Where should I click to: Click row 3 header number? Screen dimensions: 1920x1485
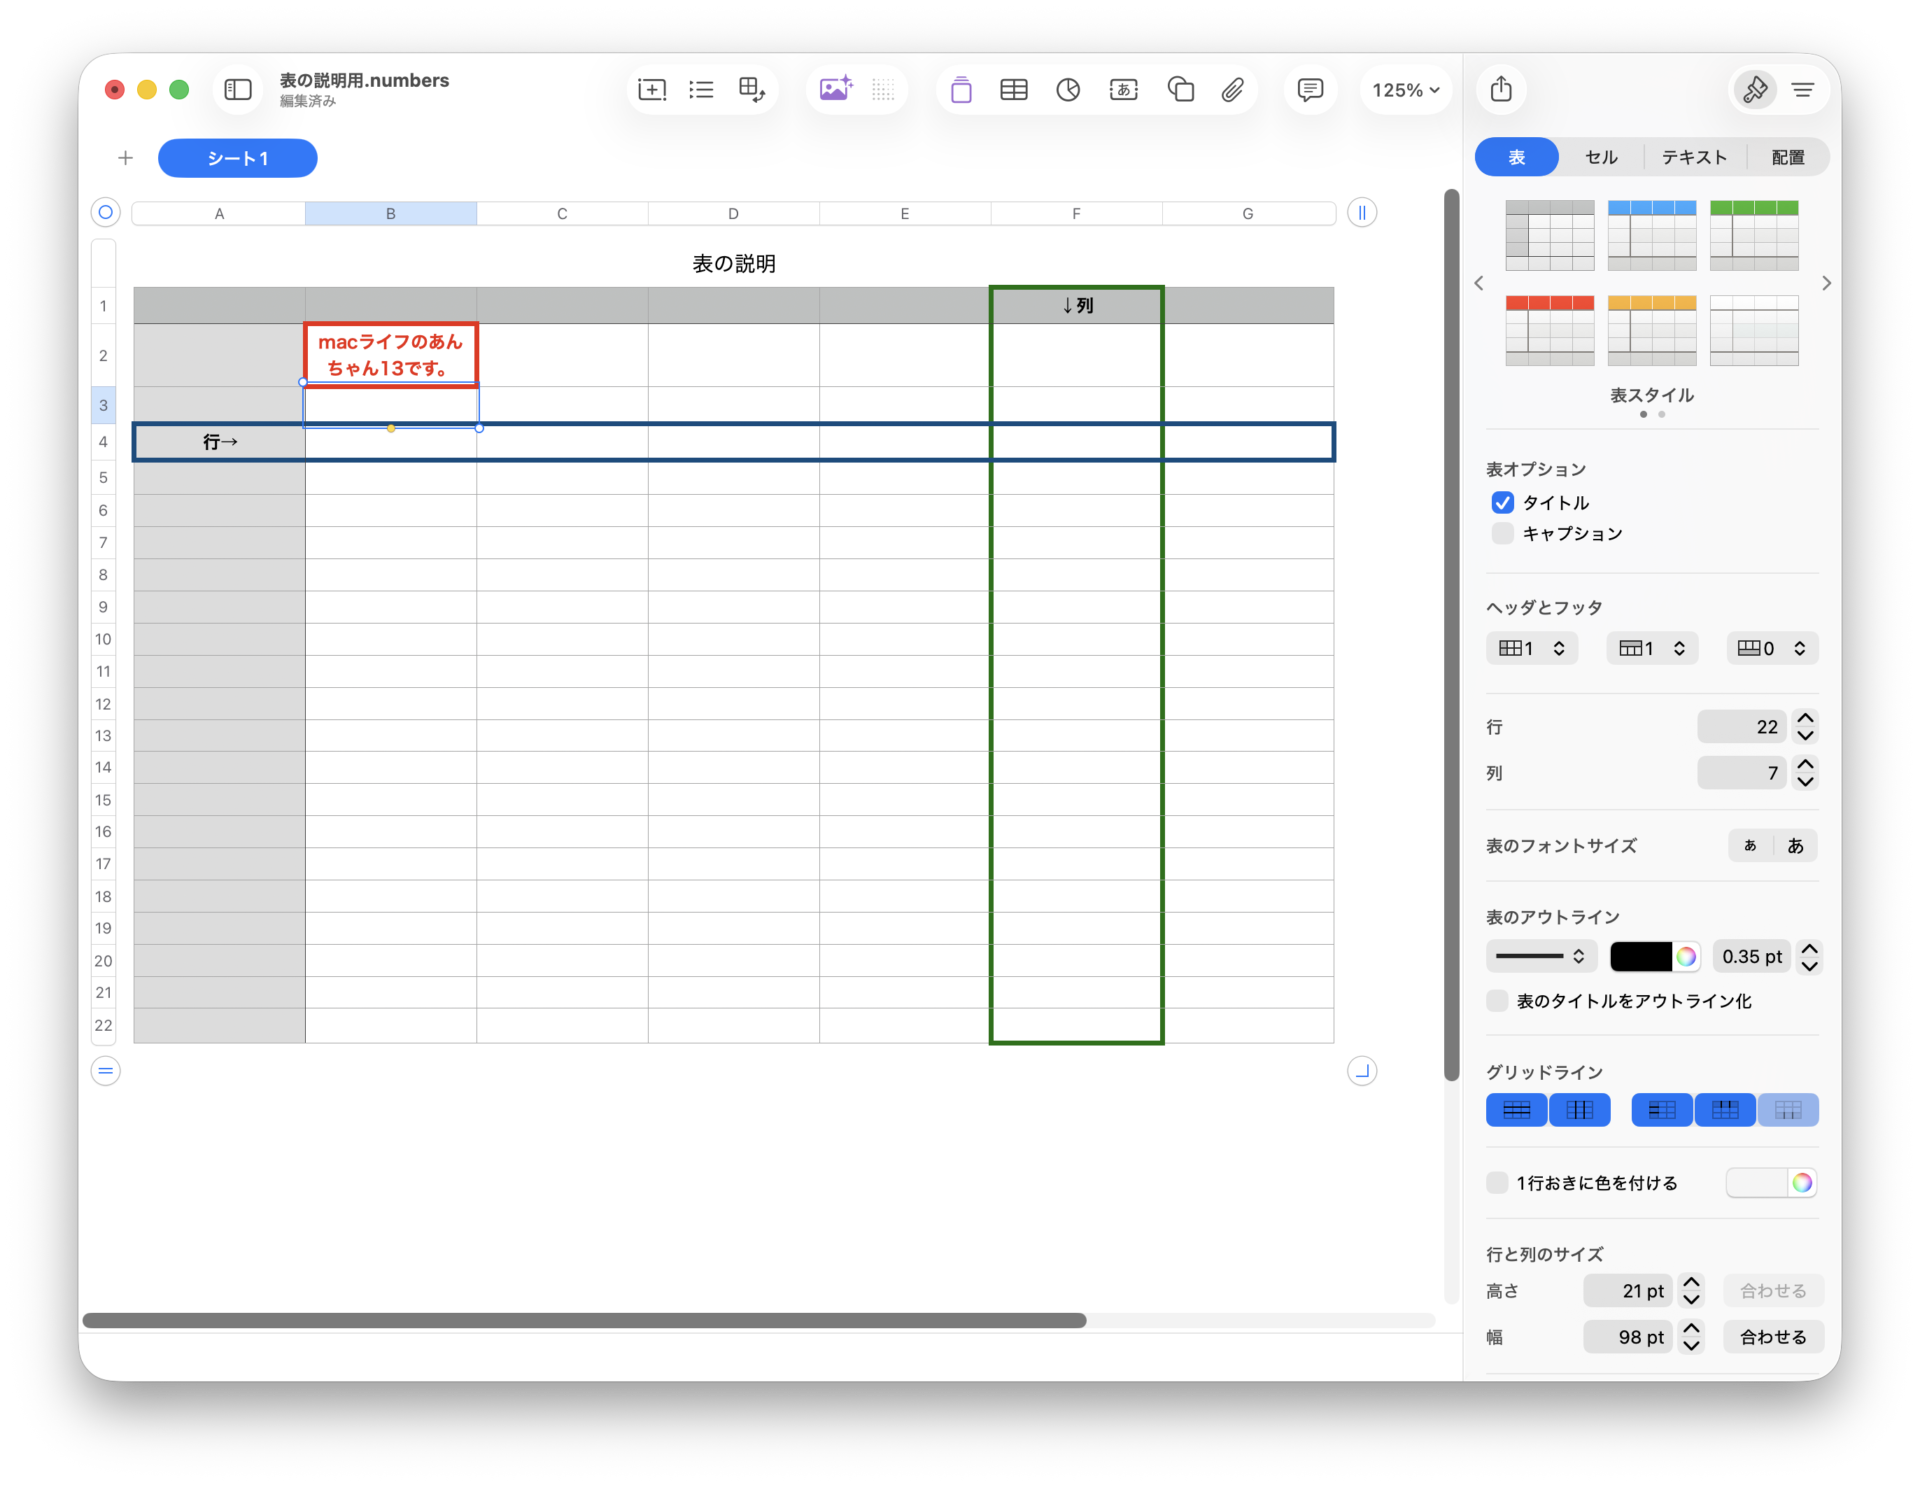tap(103, 405)
